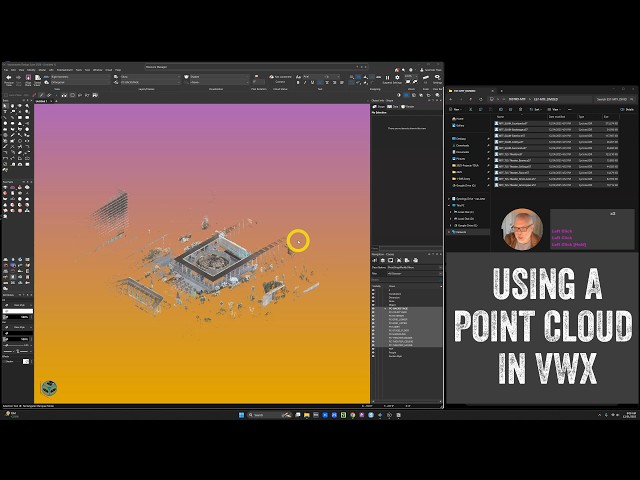Screen dimensions: 640x480
Task: Click the Next View arrow icon
Action: coord(18,78)
